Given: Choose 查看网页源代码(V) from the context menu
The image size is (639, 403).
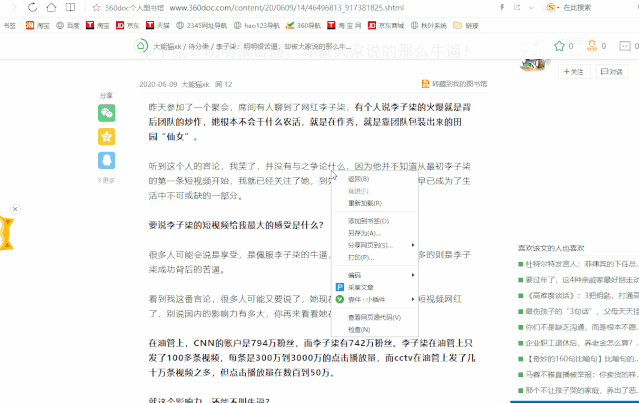Looking at the screenshot, I should pyautogui.click(x=375, y=317).
